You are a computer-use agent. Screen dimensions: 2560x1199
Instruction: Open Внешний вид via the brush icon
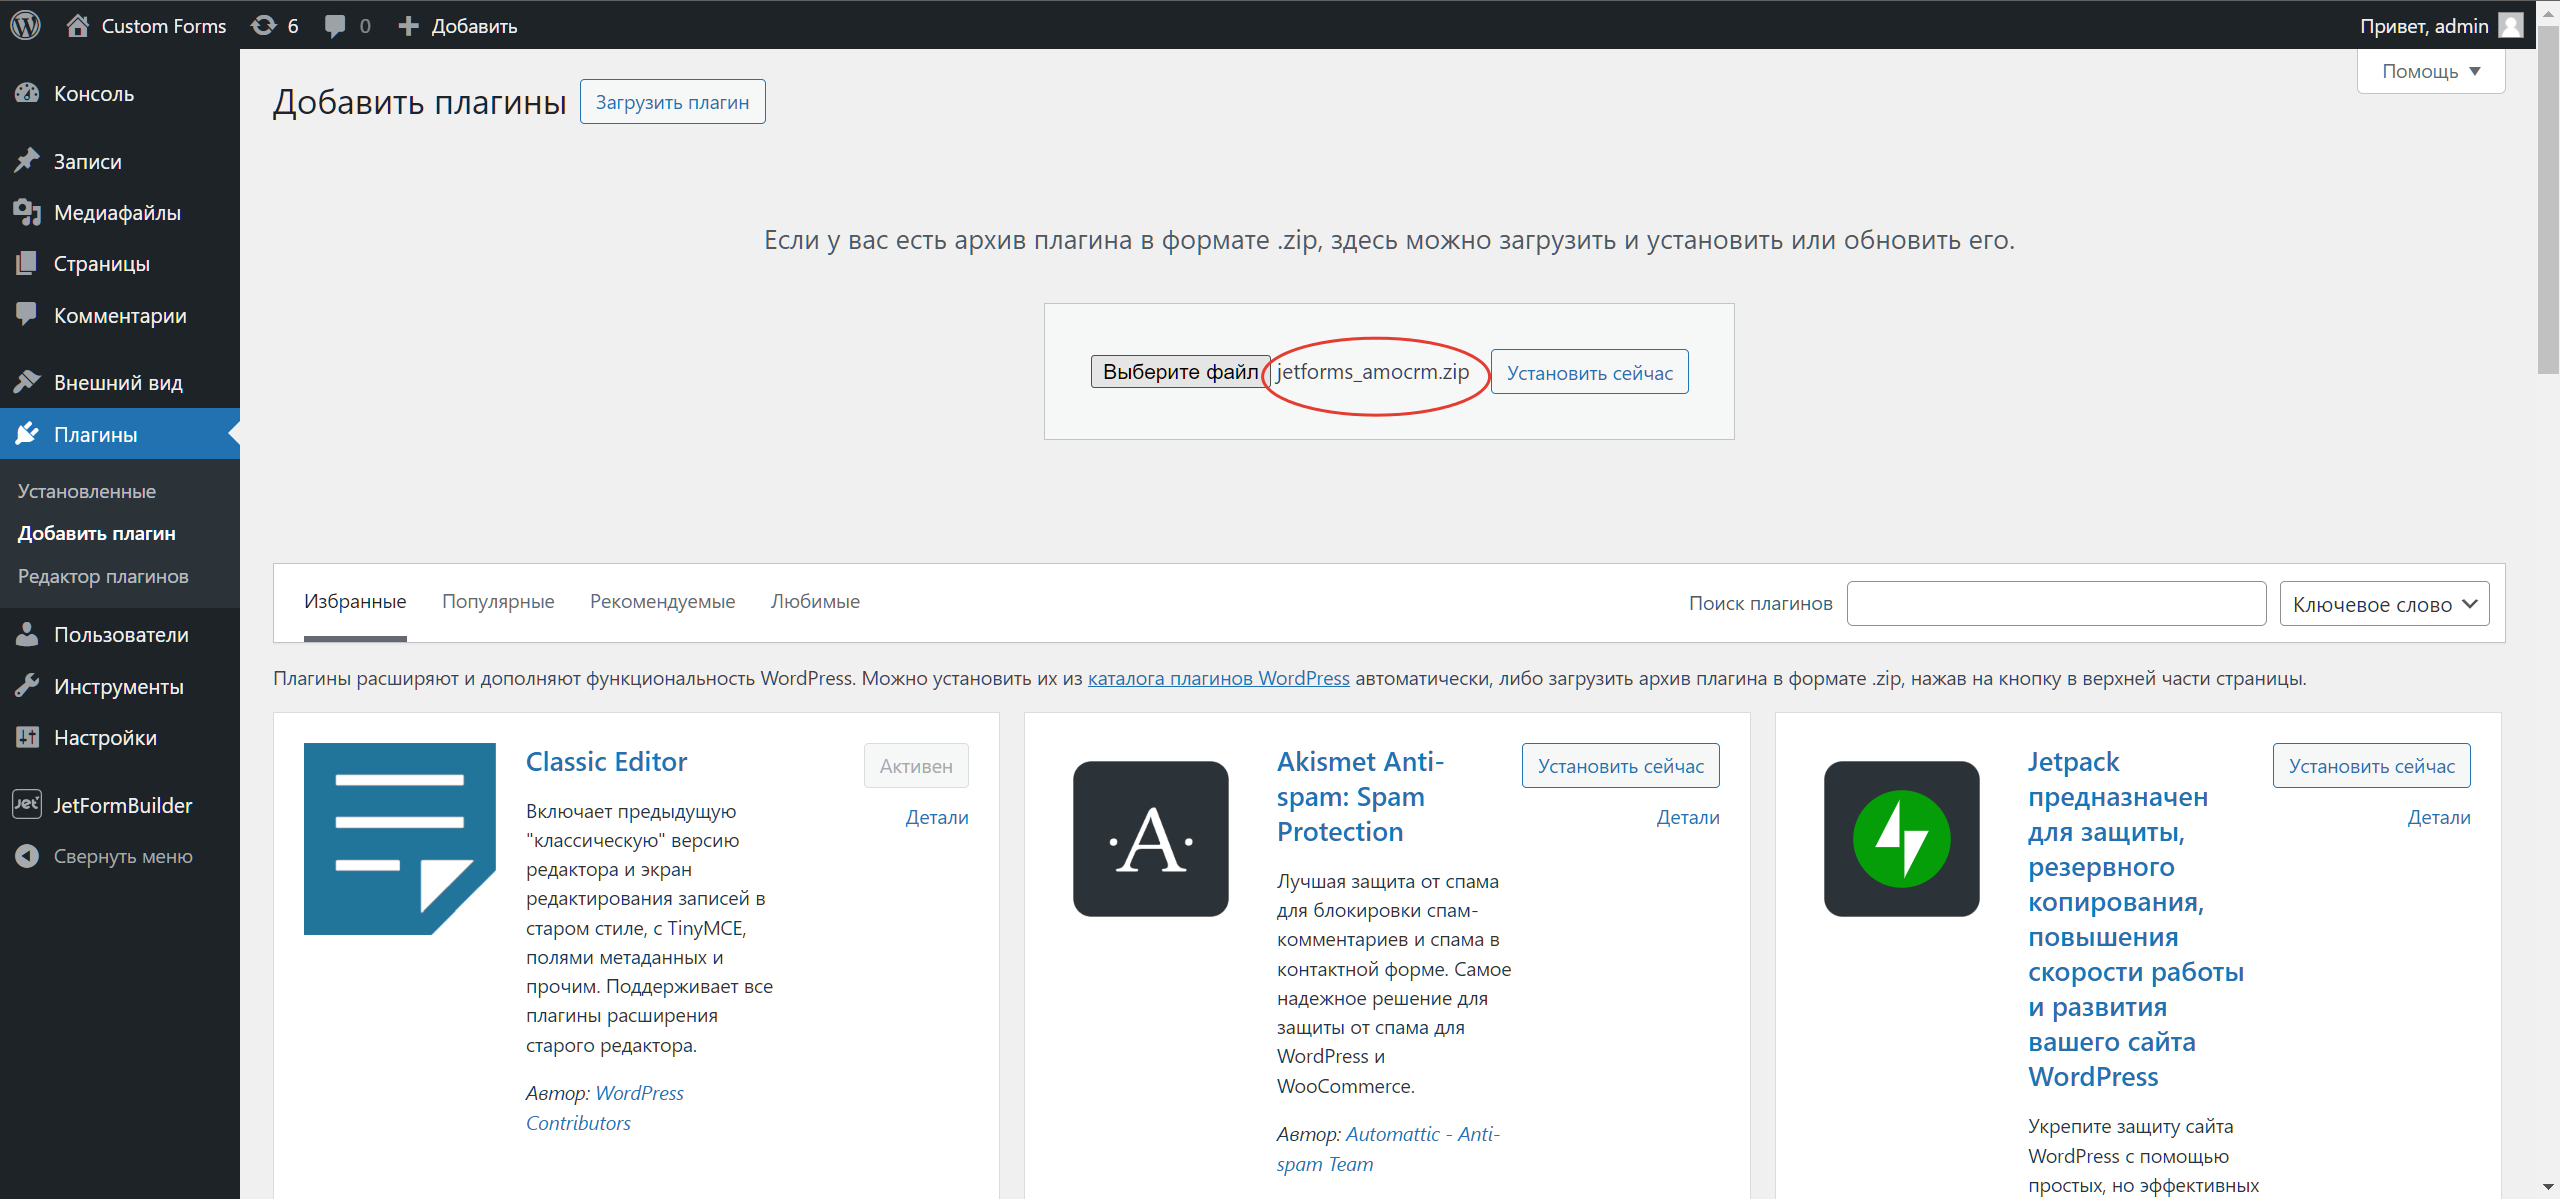pos(28,381)
